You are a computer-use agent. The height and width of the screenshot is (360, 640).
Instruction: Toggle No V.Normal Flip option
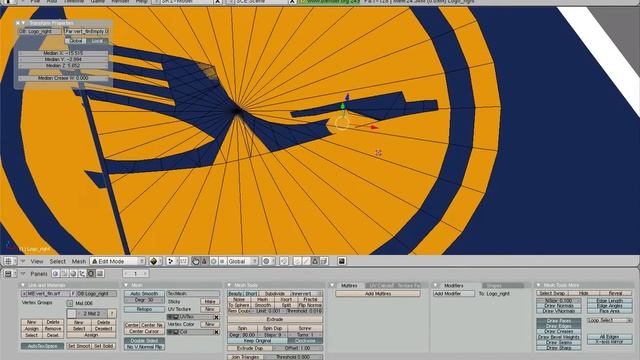(x=144, y=347)
